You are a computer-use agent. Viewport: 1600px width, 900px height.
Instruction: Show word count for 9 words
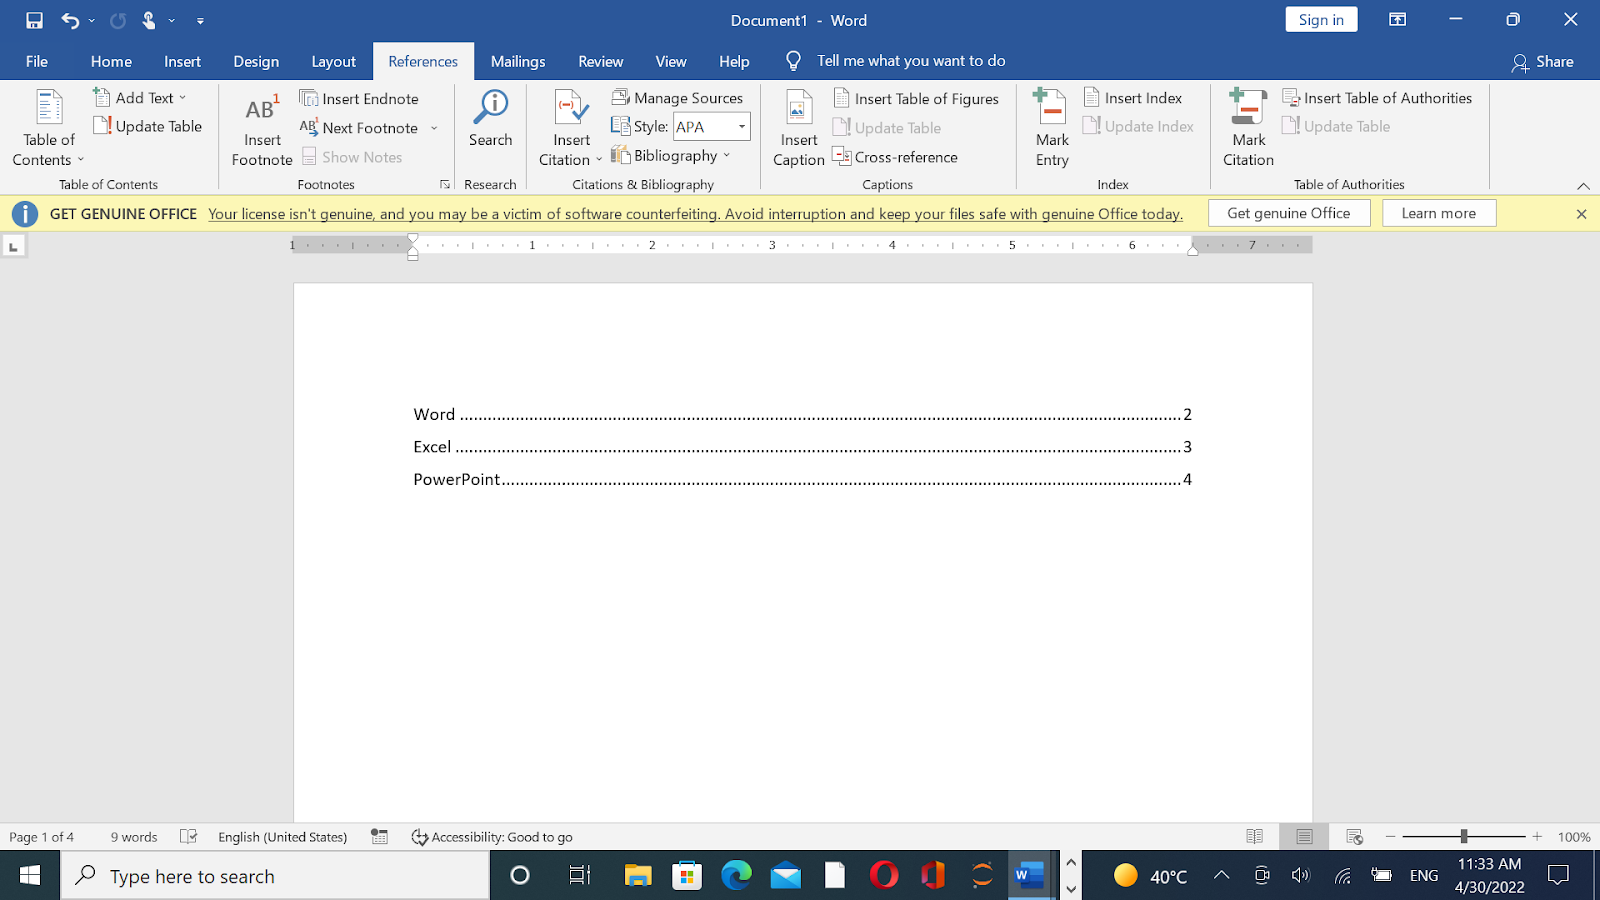[134, 837]
